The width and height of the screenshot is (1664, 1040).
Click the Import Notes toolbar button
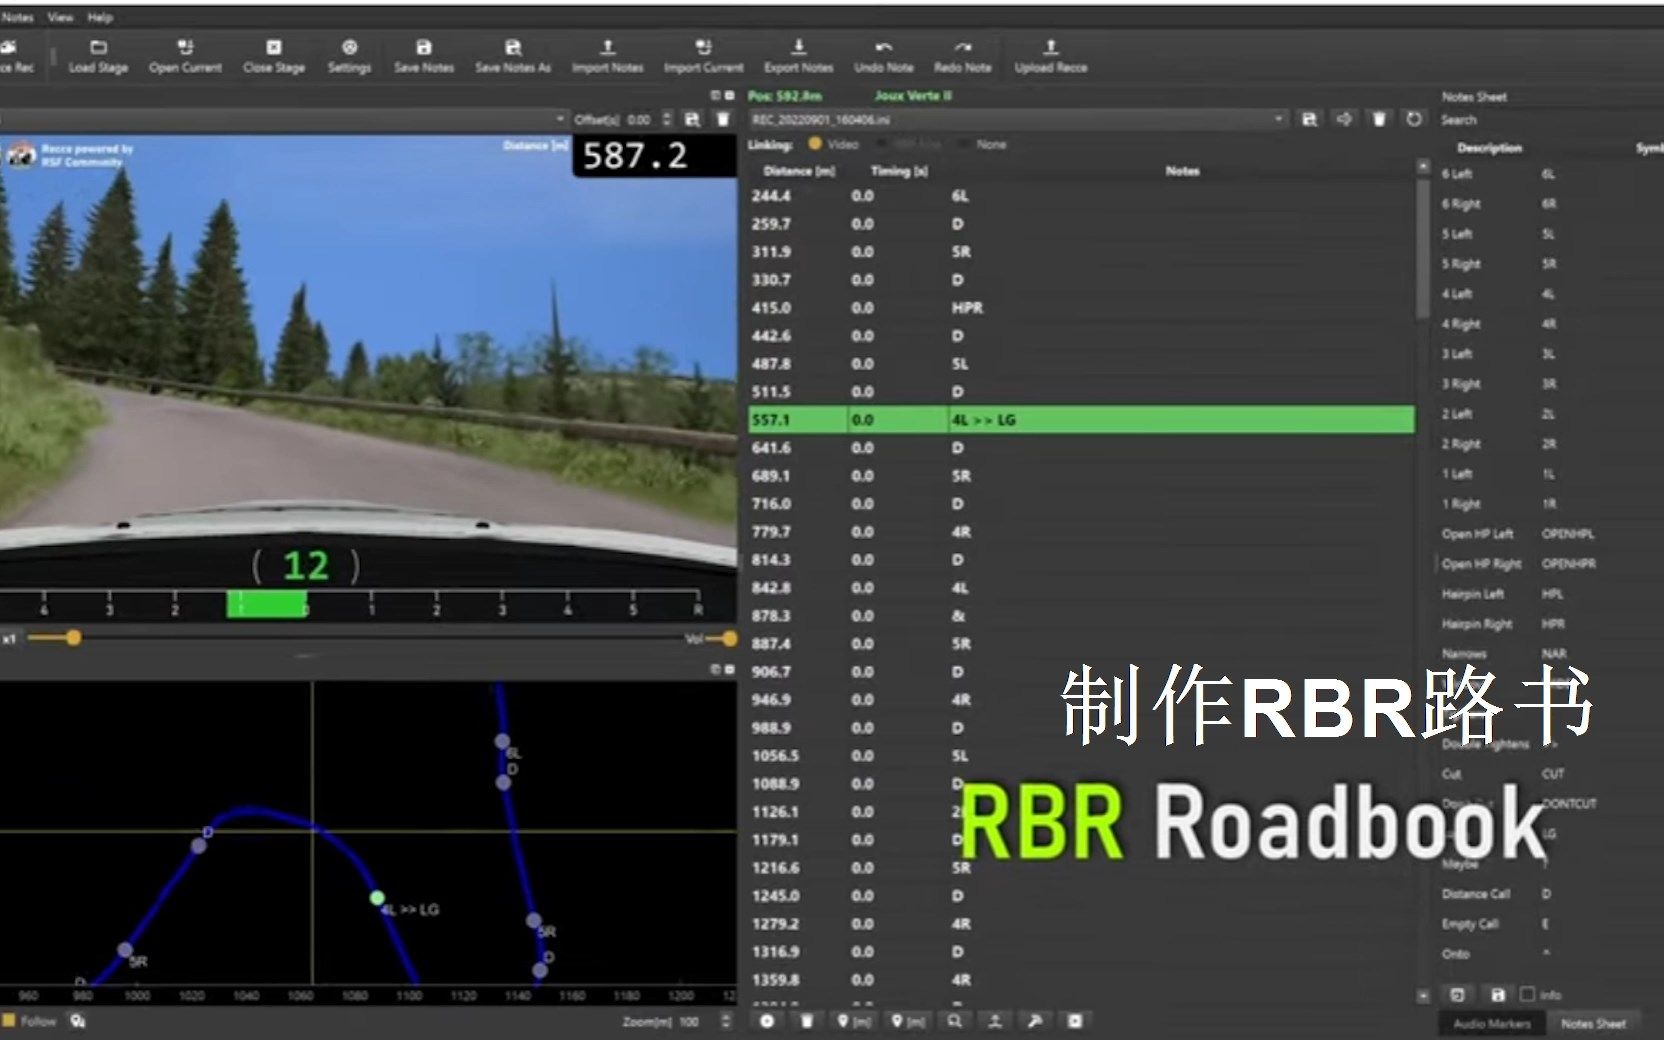607,57
